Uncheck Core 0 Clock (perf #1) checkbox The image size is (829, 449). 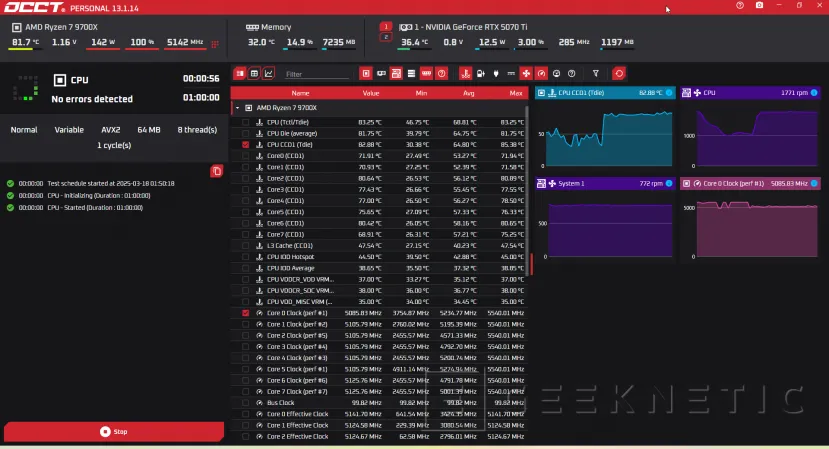(x=245, y=313)
